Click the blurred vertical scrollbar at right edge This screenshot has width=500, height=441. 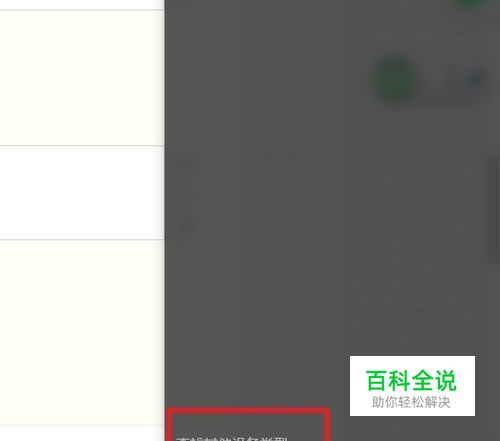[494, 209]
